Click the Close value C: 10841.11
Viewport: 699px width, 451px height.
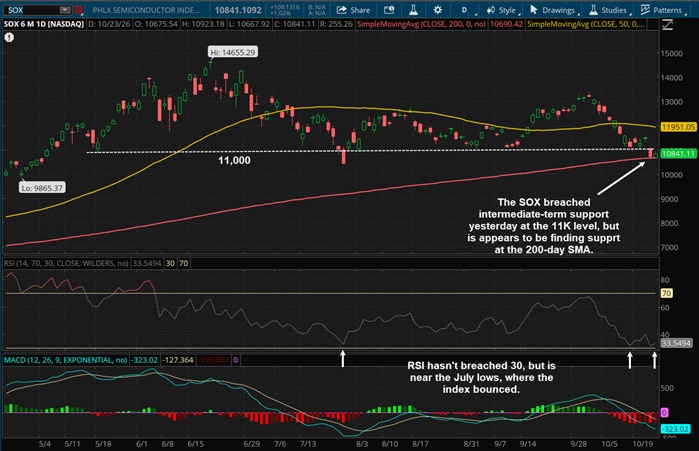[295, 24]
